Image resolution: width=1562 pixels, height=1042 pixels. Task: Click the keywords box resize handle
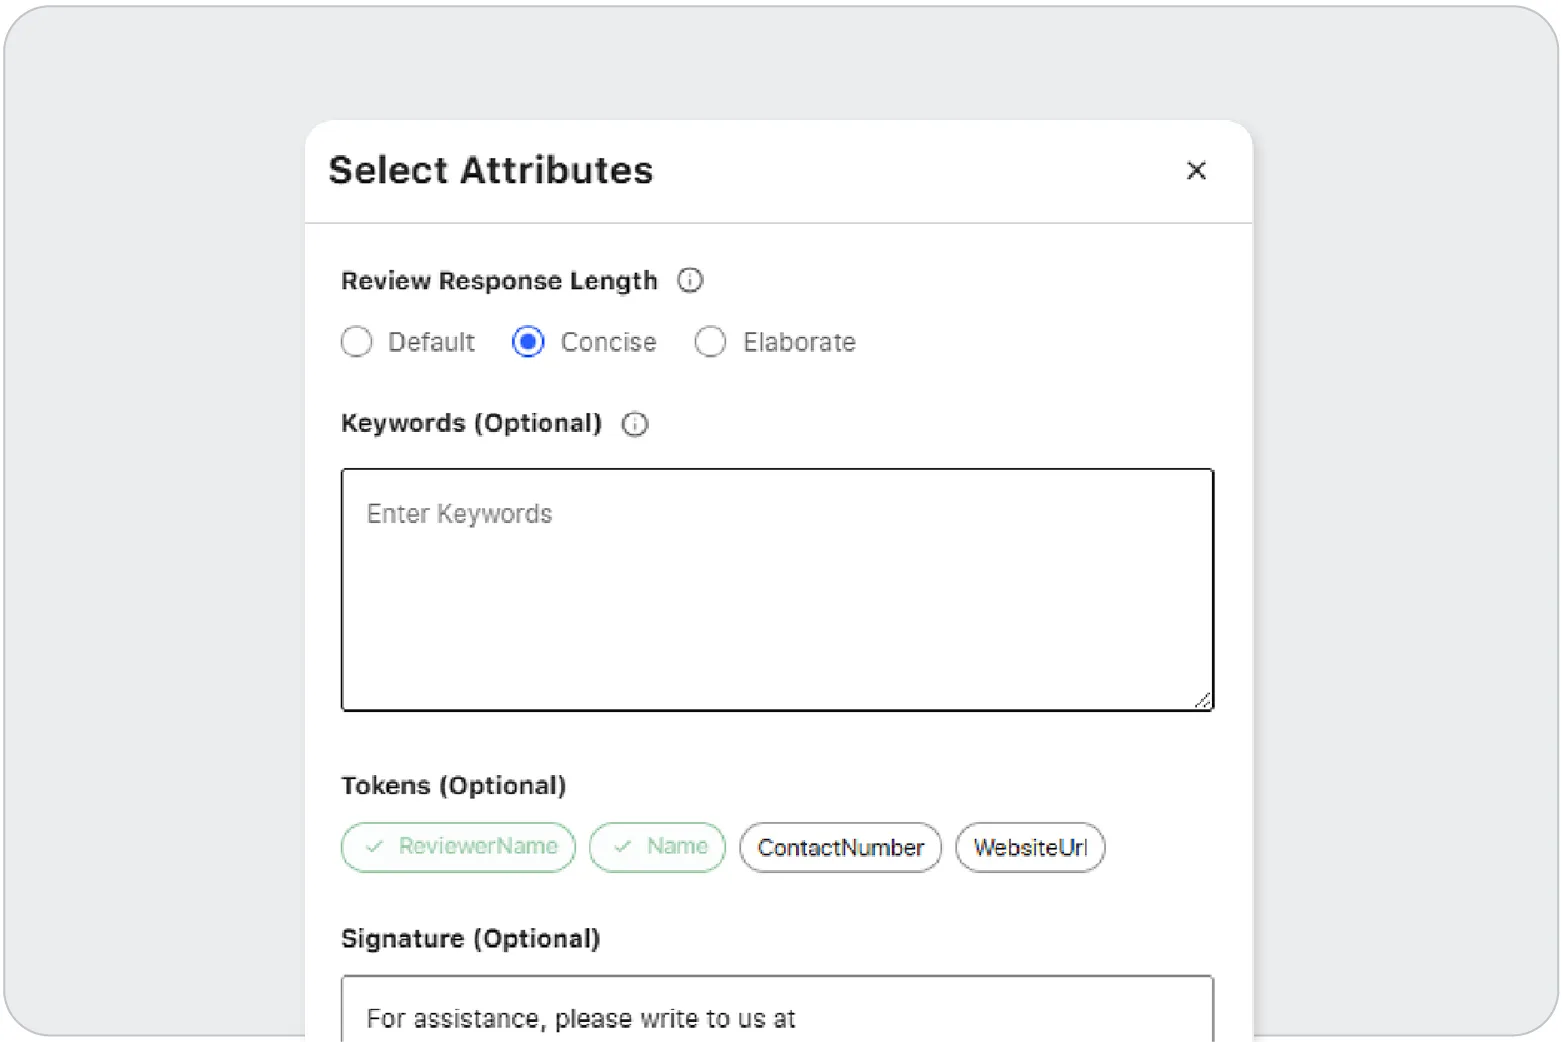point(1203,701)
